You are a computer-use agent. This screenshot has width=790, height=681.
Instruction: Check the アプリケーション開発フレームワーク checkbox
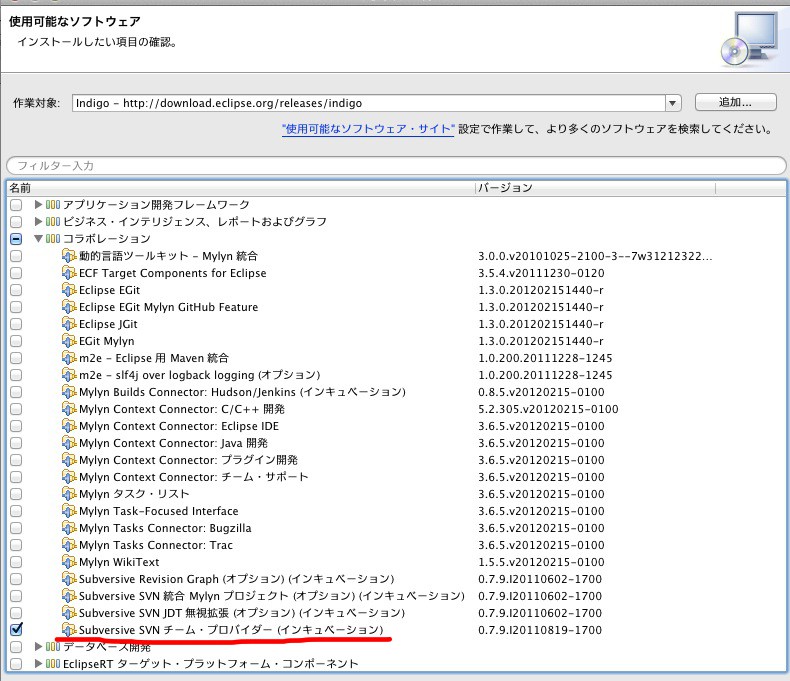[16, 205]
